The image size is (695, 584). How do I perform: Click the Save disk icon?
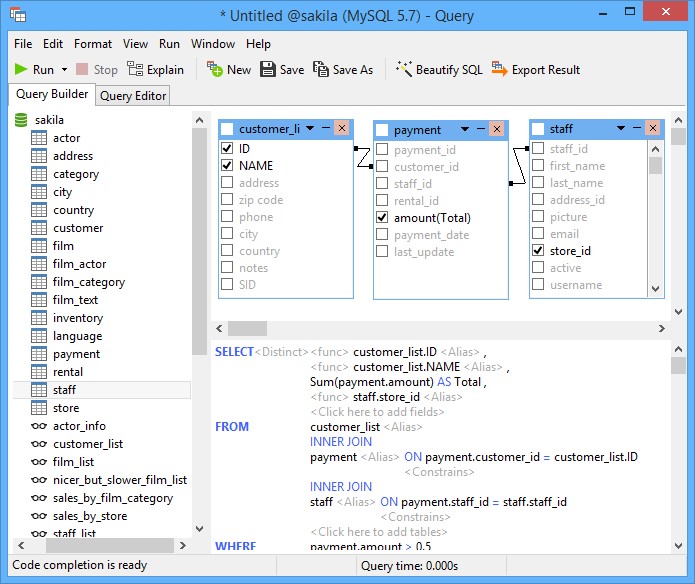click(268, 70)
